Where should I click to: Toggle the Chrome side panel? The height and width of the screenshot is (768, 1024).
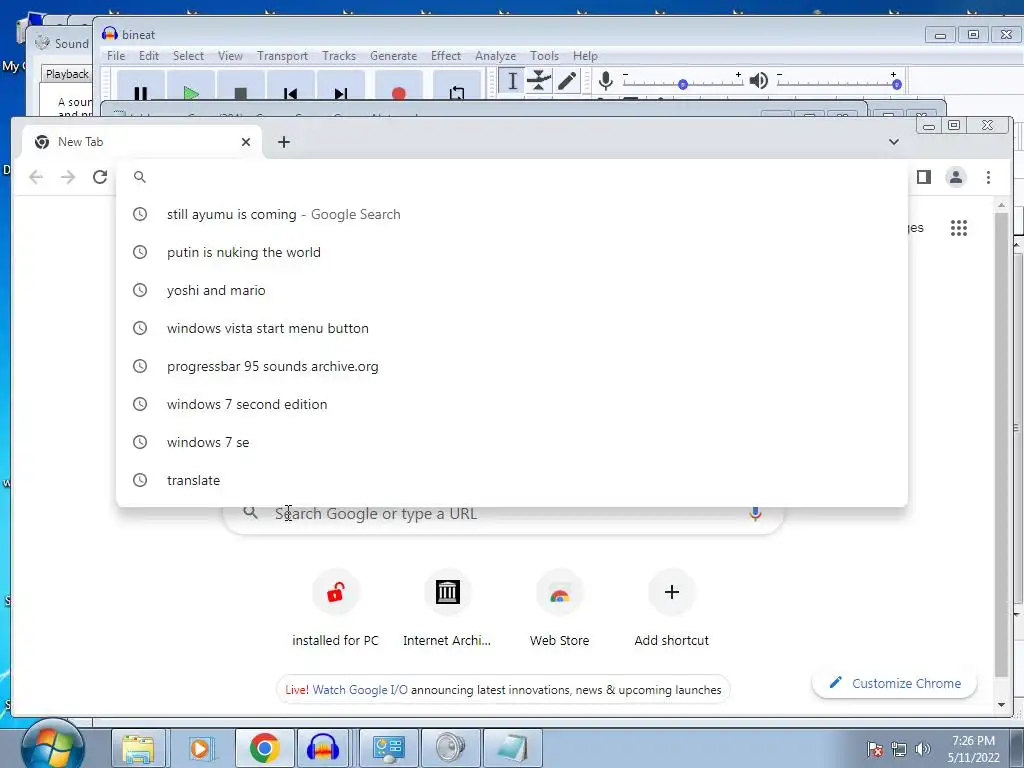coord(923,177)
